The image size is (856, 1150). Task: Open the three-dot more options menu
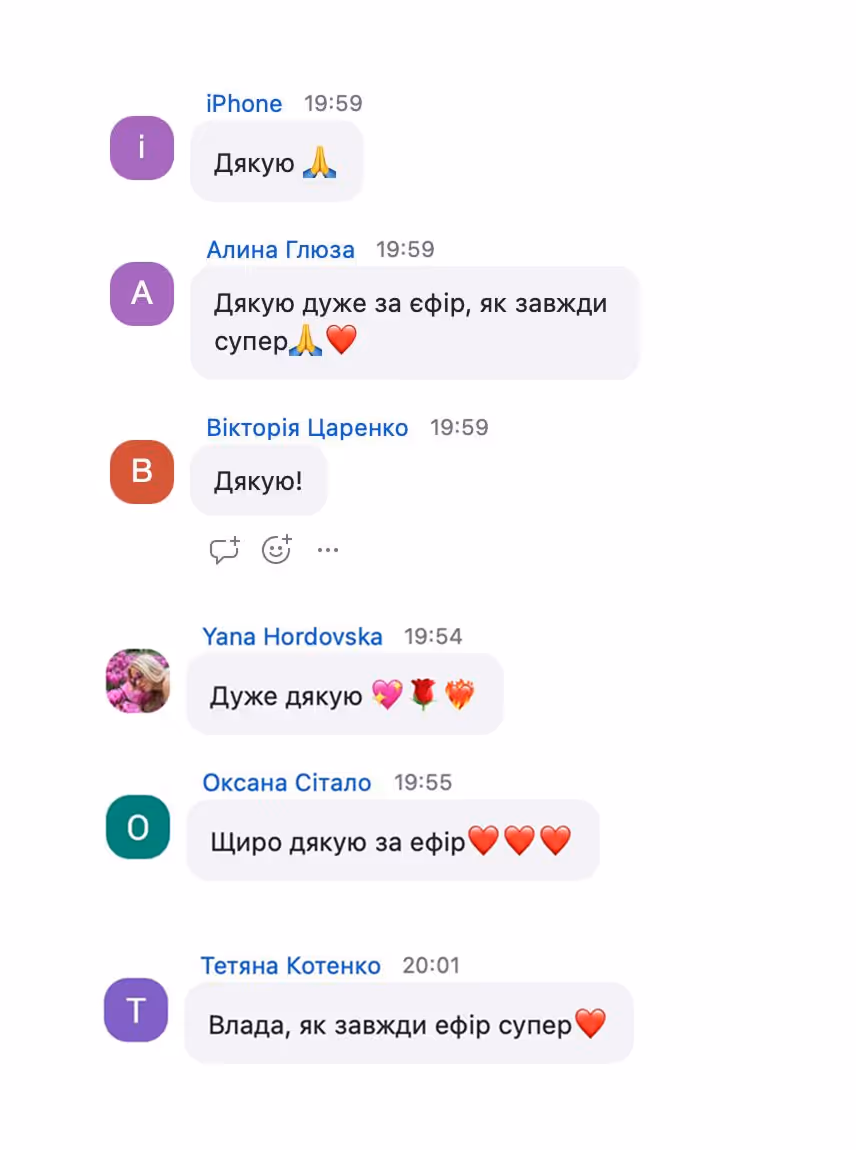328,549
